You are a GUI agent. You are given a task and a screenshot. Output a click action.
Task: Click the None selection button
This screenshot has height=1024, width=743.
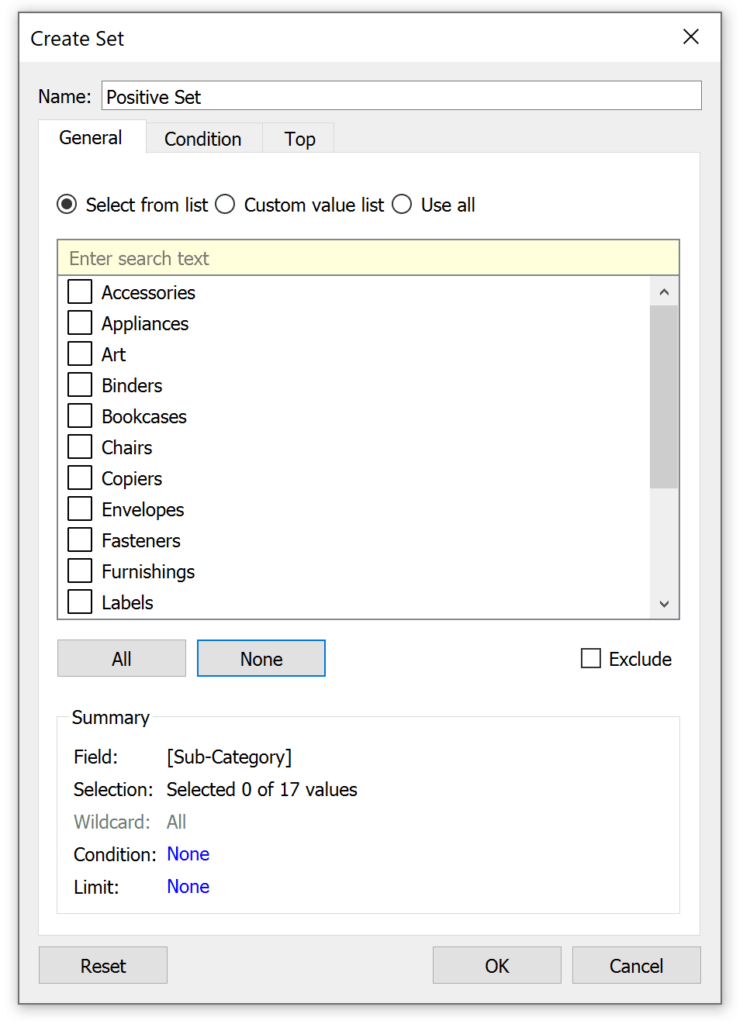261,658
